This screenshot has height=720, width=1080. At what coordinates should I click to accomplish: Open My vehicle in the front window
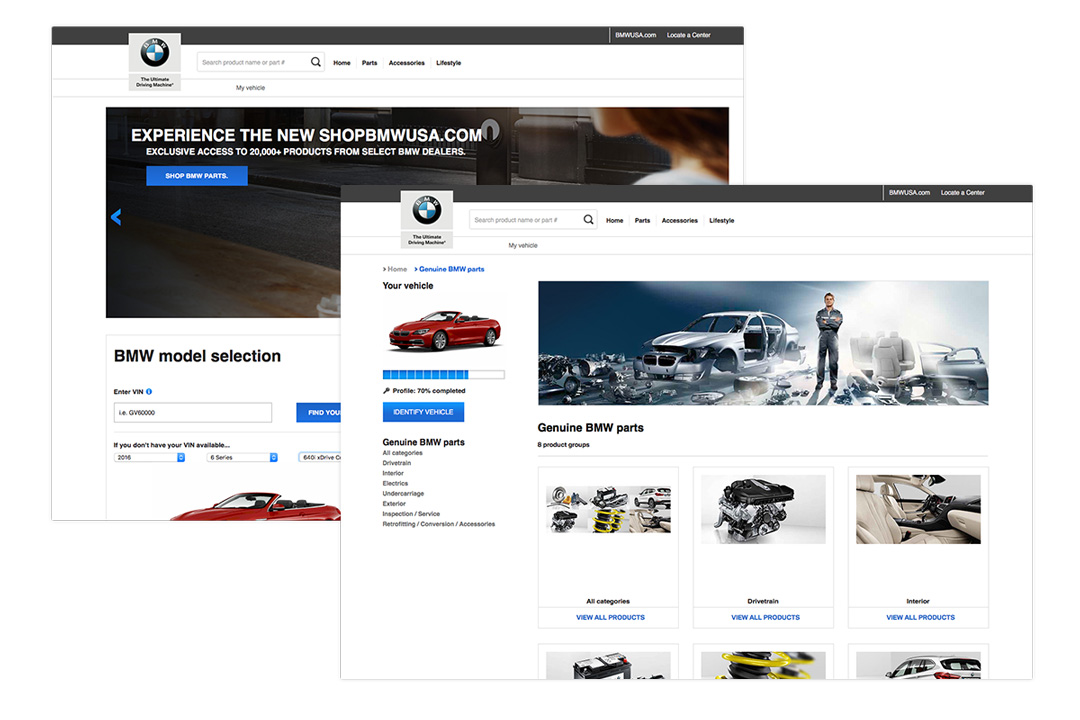click(x=523, y=245)
